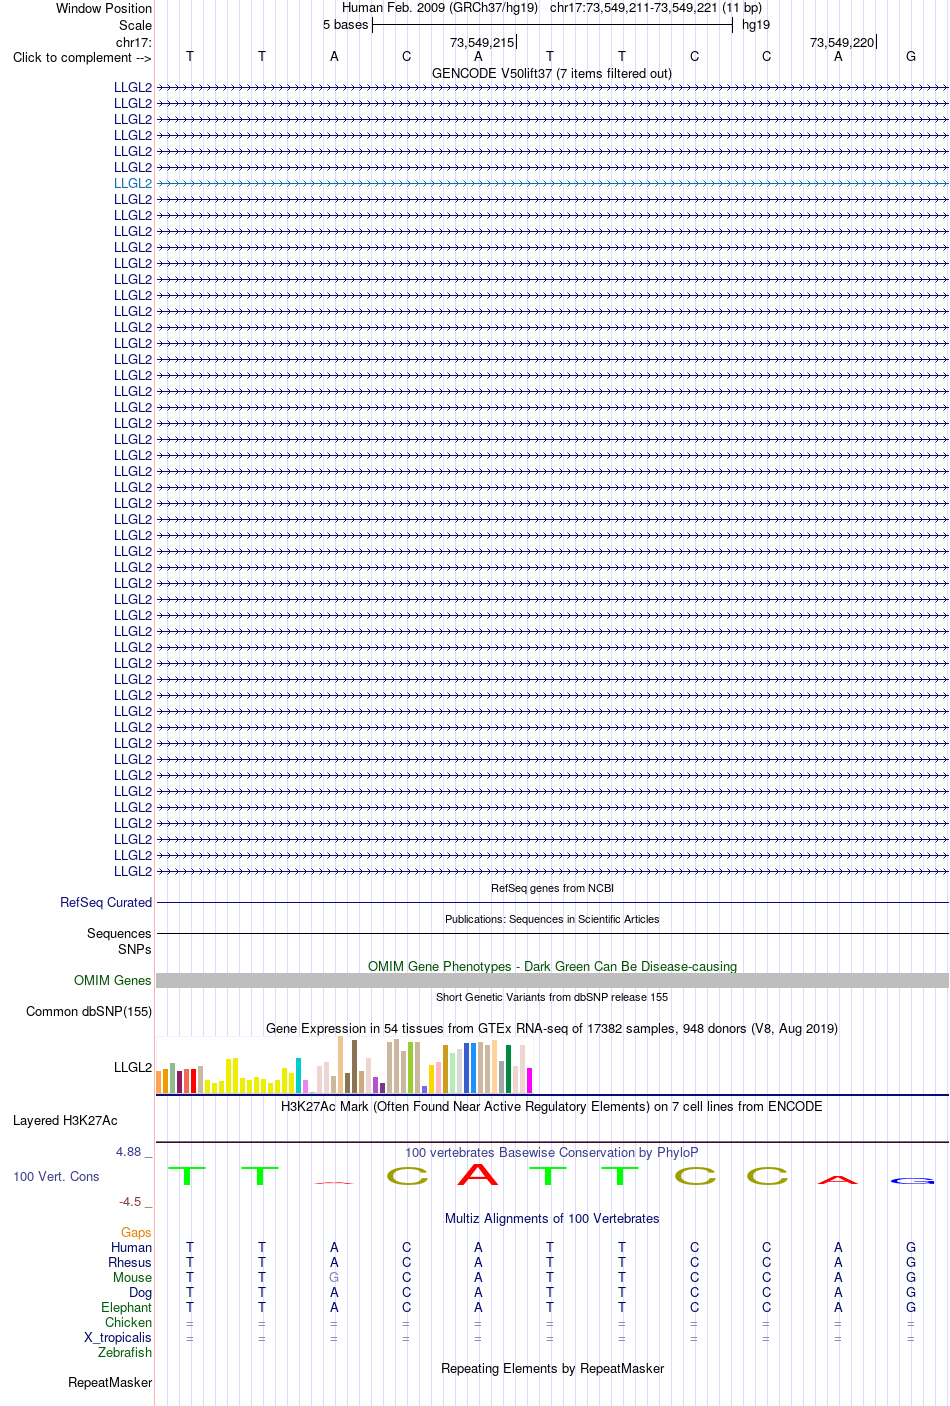Select the Common dbSNP(155) track label
This screenshot has height=1406, width=950.
89,1011
